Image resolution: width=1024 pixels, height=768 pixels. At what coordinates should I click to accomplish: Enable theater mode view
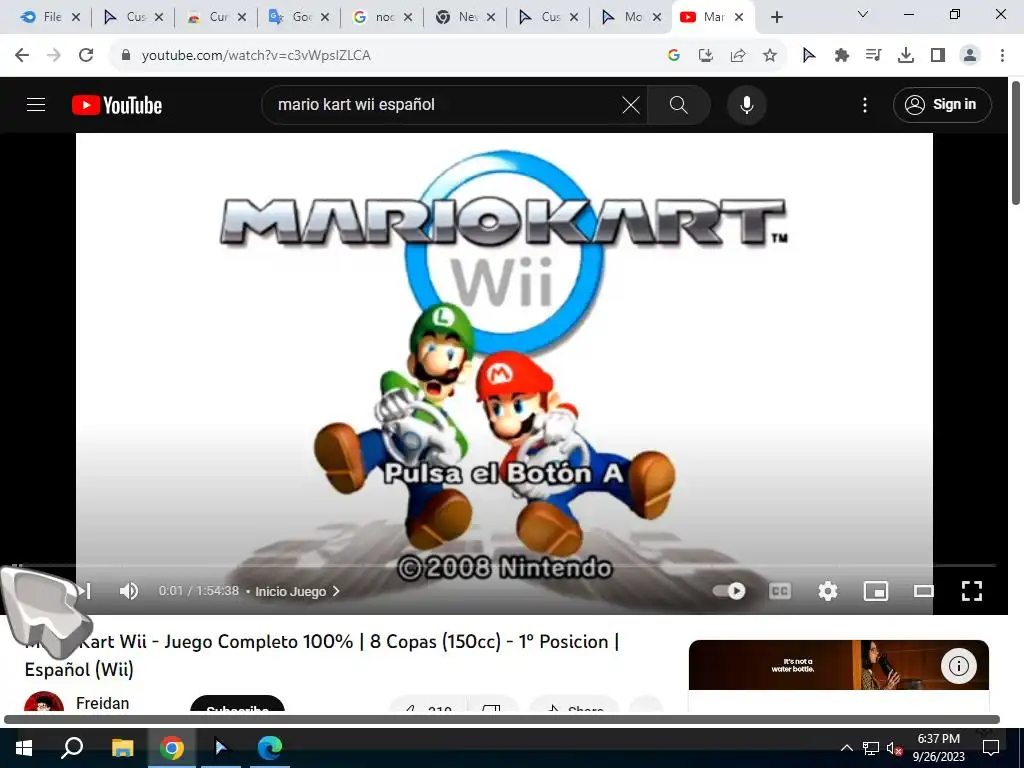point(923,591)
